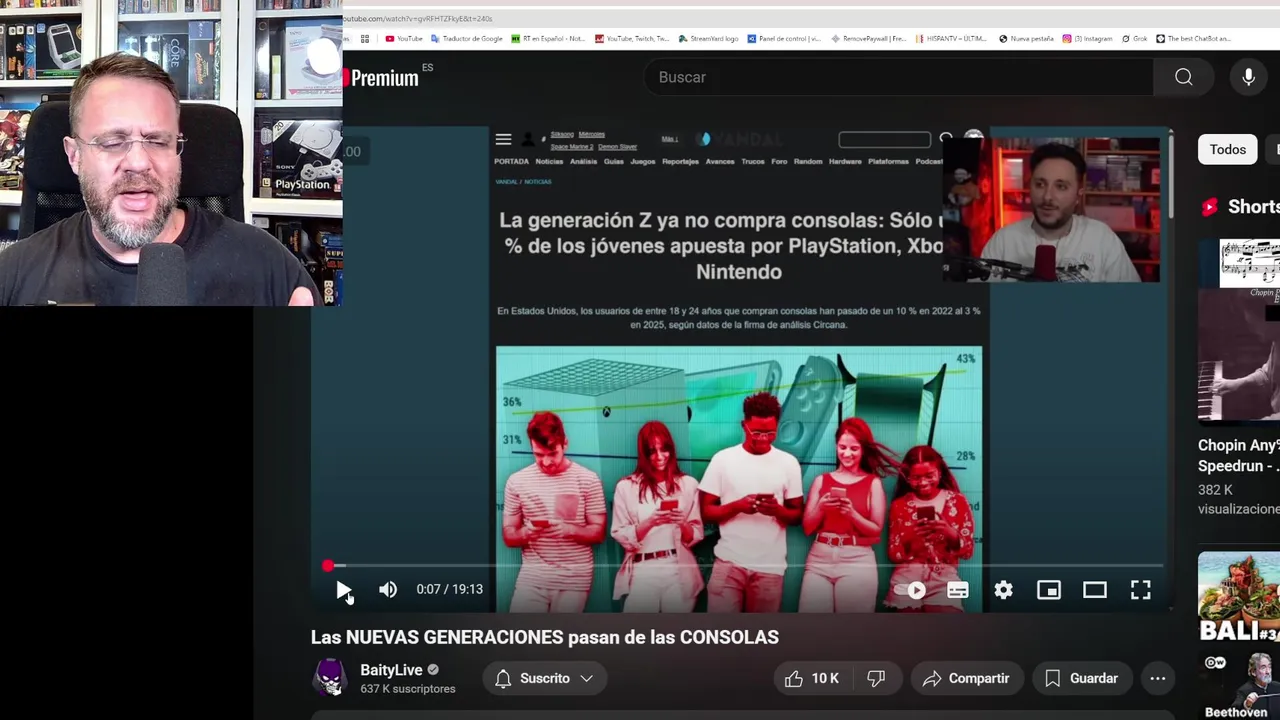Focus the Buscar search field
The height and width of the screenshot is (720, 1280).
click(x=898, y=77)
